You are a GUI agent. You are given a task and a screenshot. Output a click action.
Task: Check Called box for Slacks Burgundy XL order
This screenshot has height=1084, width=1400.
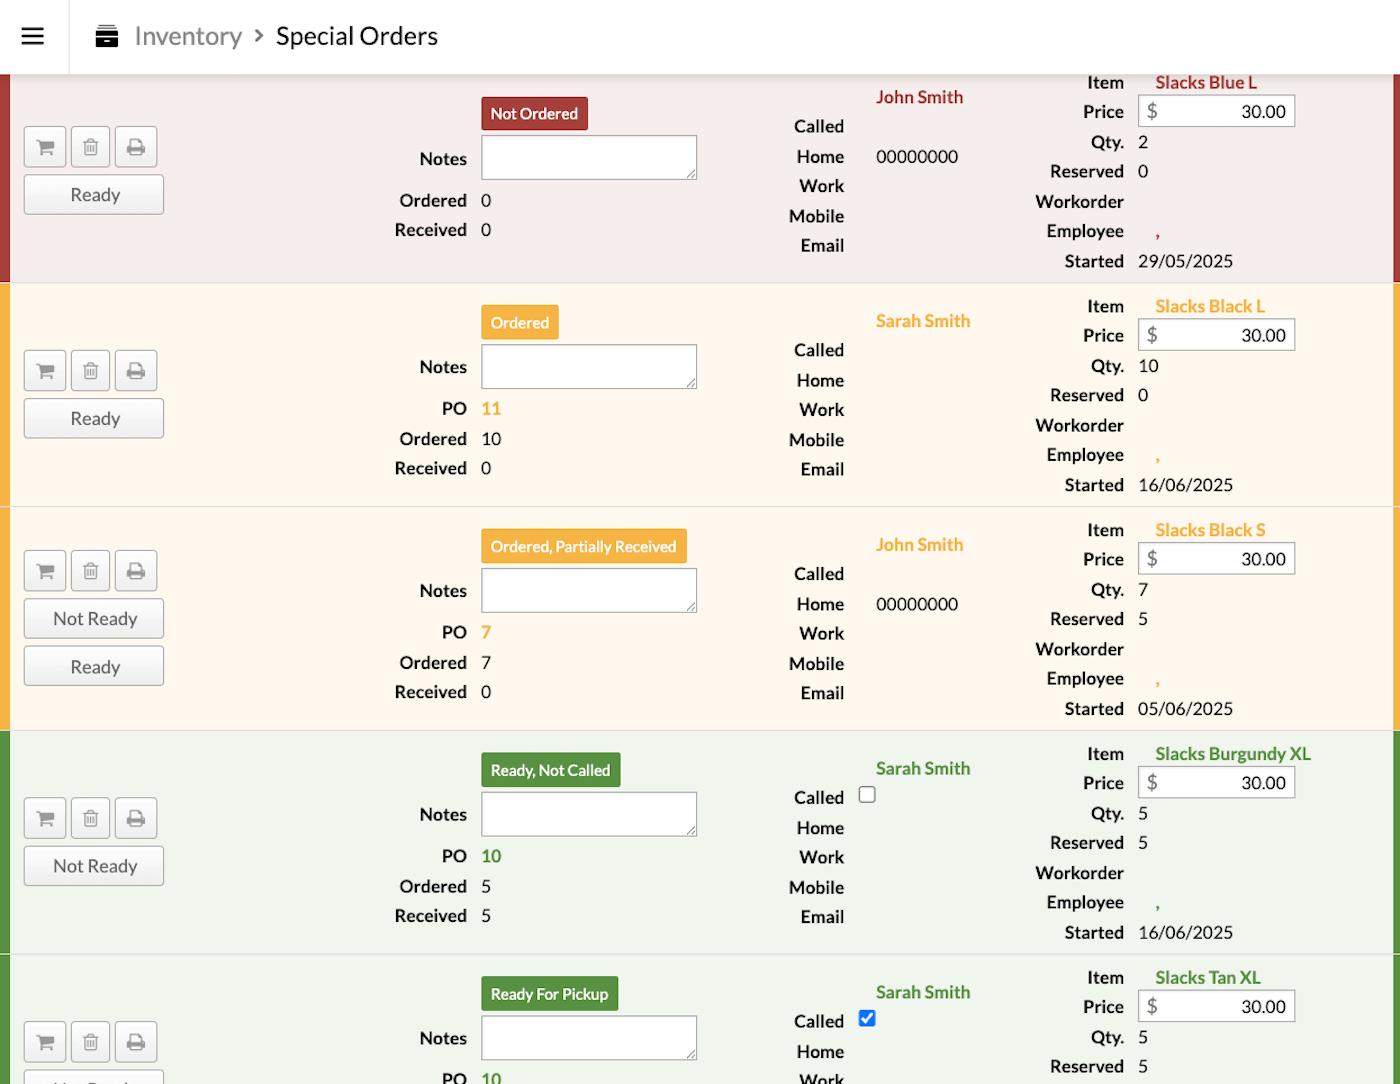click(867, 795)
